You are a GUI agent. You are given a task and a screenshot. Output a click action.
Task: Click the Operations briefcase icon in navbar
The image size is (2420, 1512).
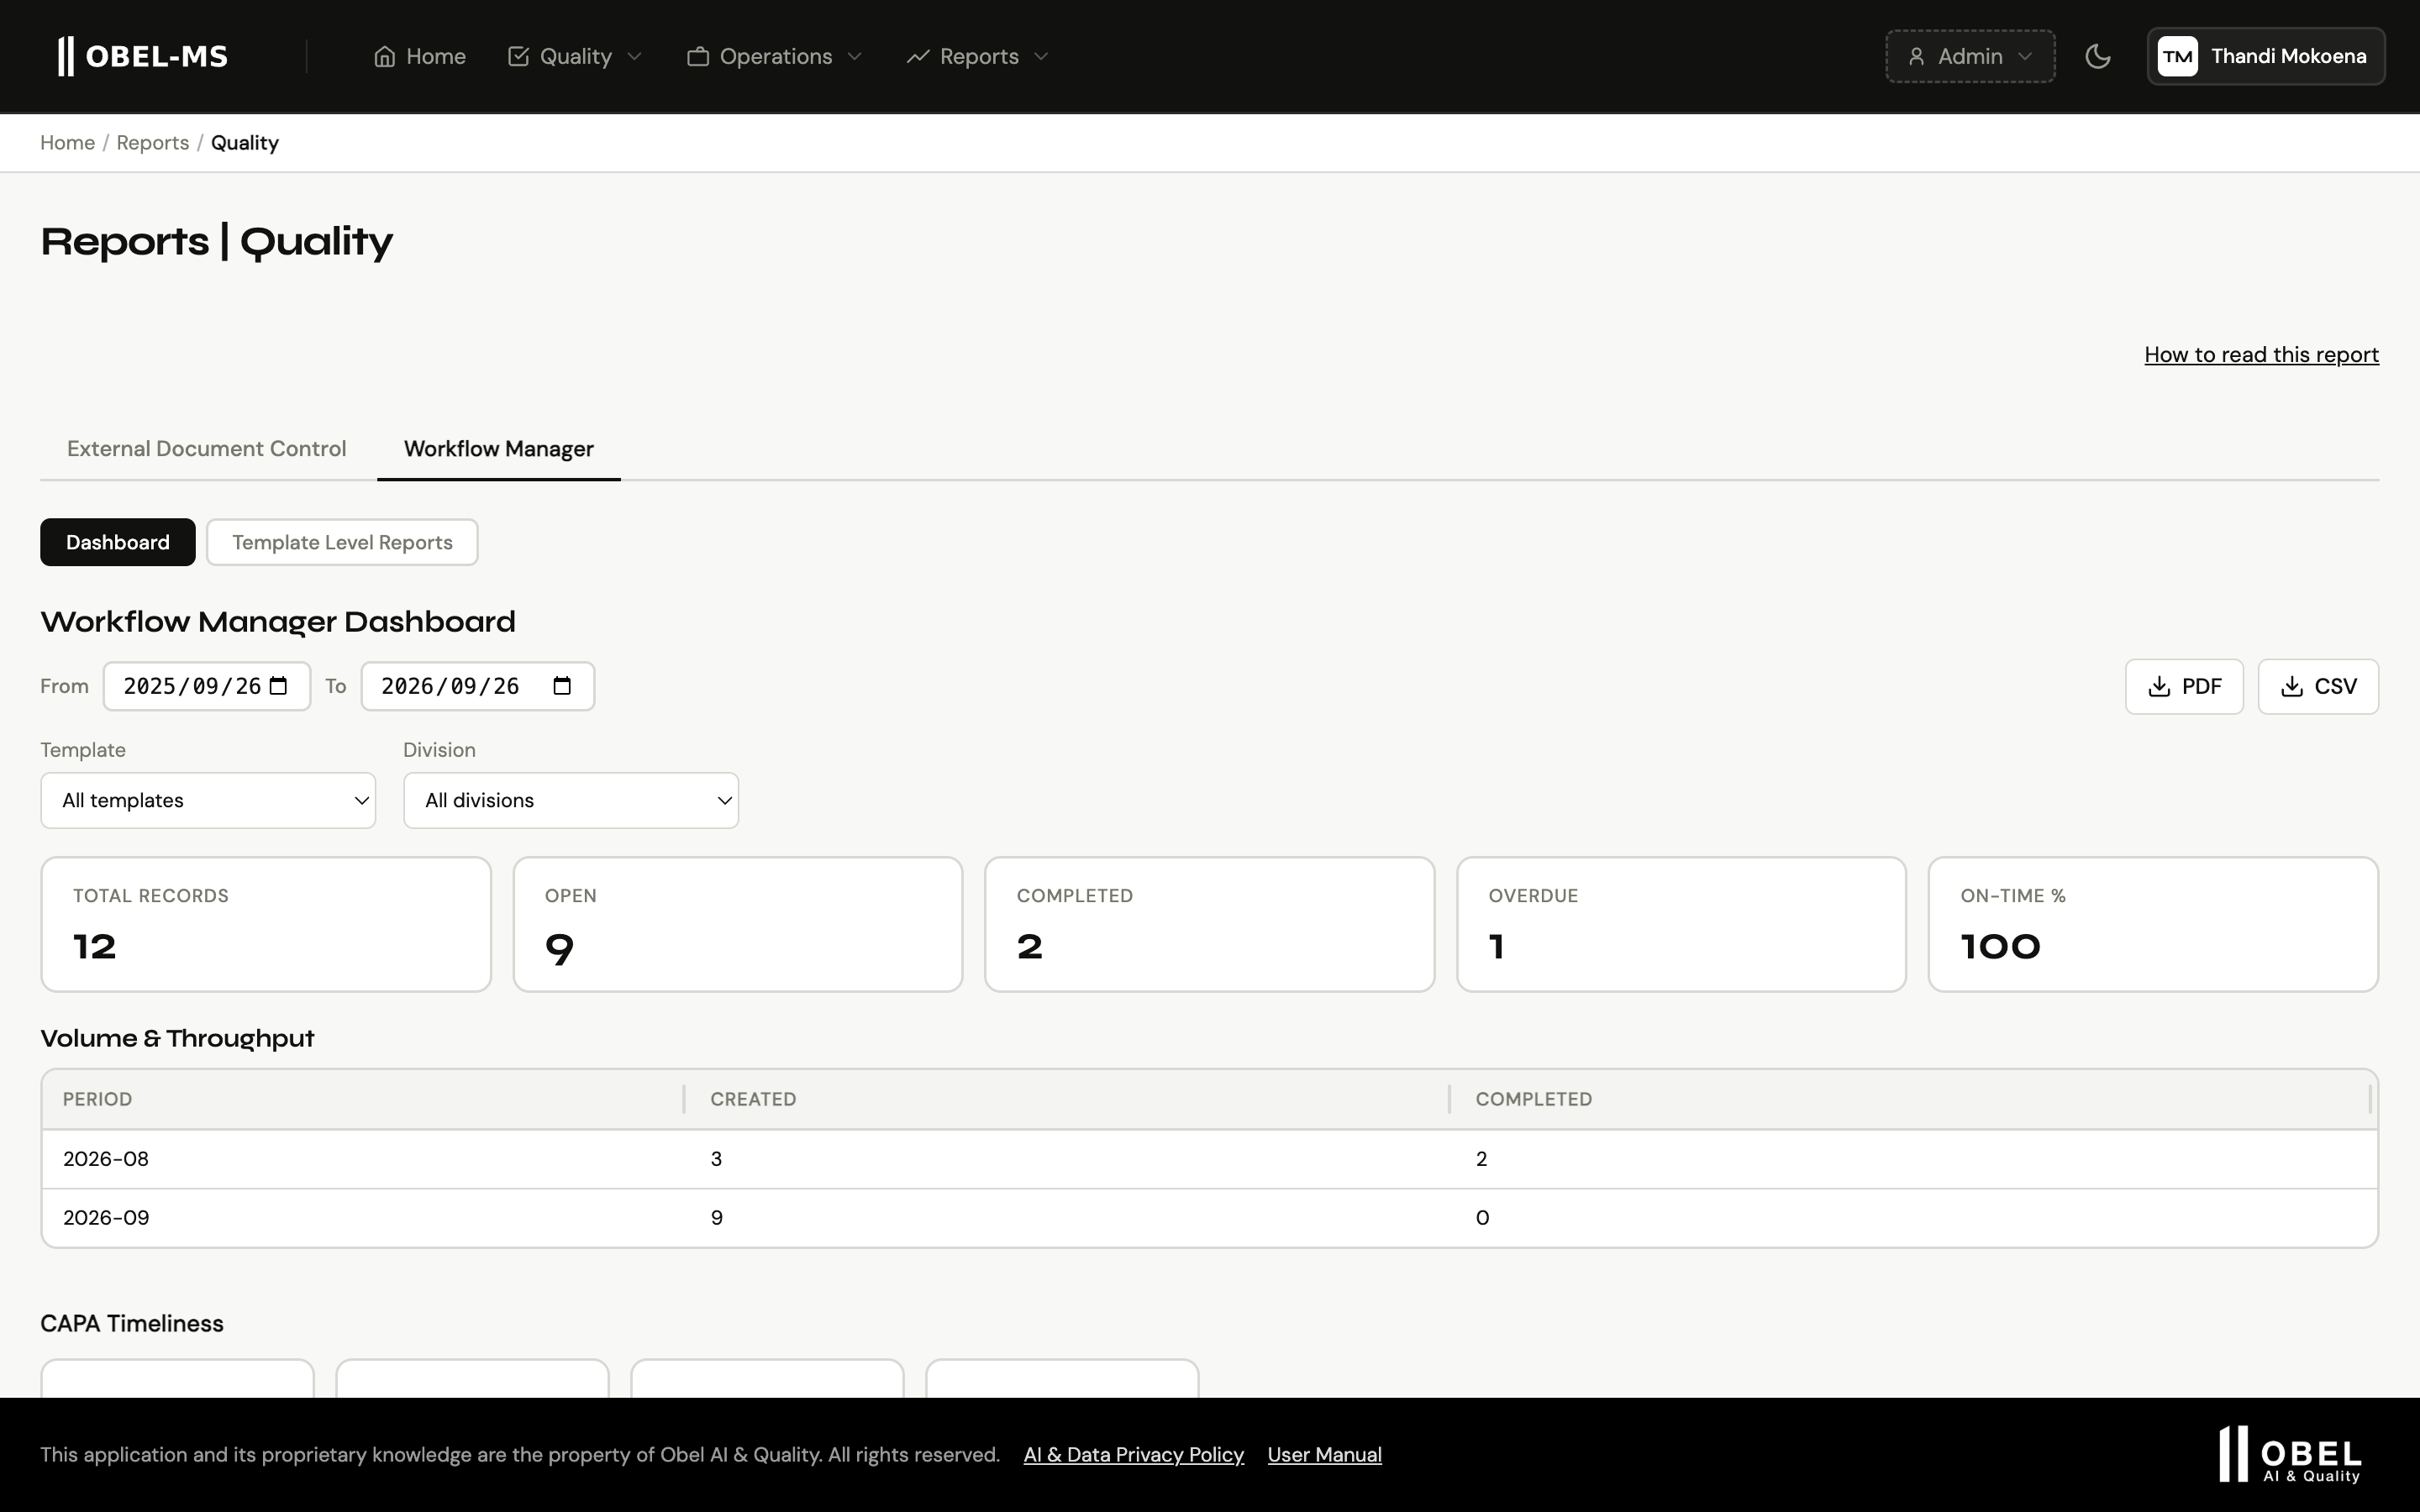698,56
